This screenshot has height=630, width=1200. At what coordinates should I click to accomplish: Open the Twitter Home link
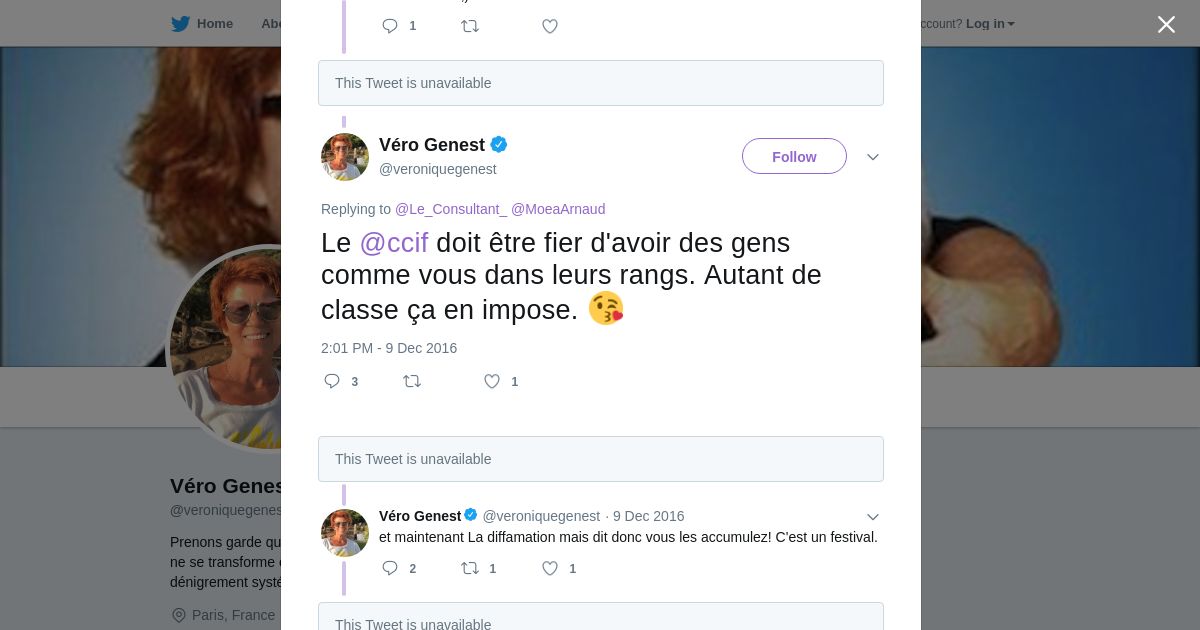tap(202, 23)
